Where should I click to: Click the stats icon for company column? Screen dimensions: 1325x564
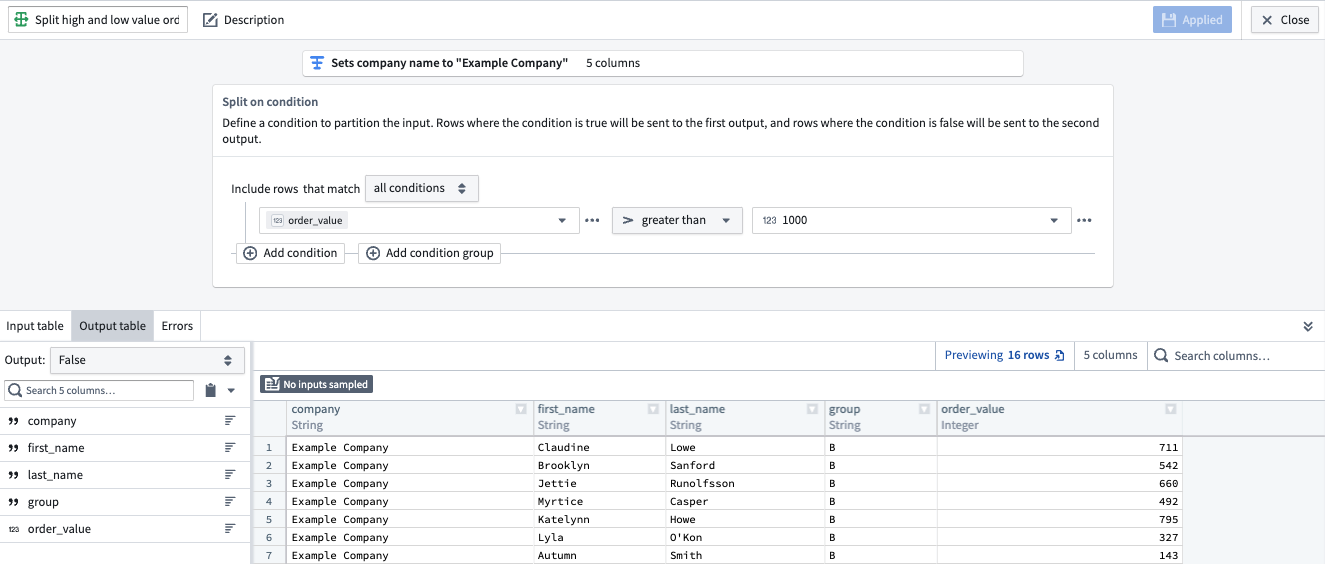[230, 421]
